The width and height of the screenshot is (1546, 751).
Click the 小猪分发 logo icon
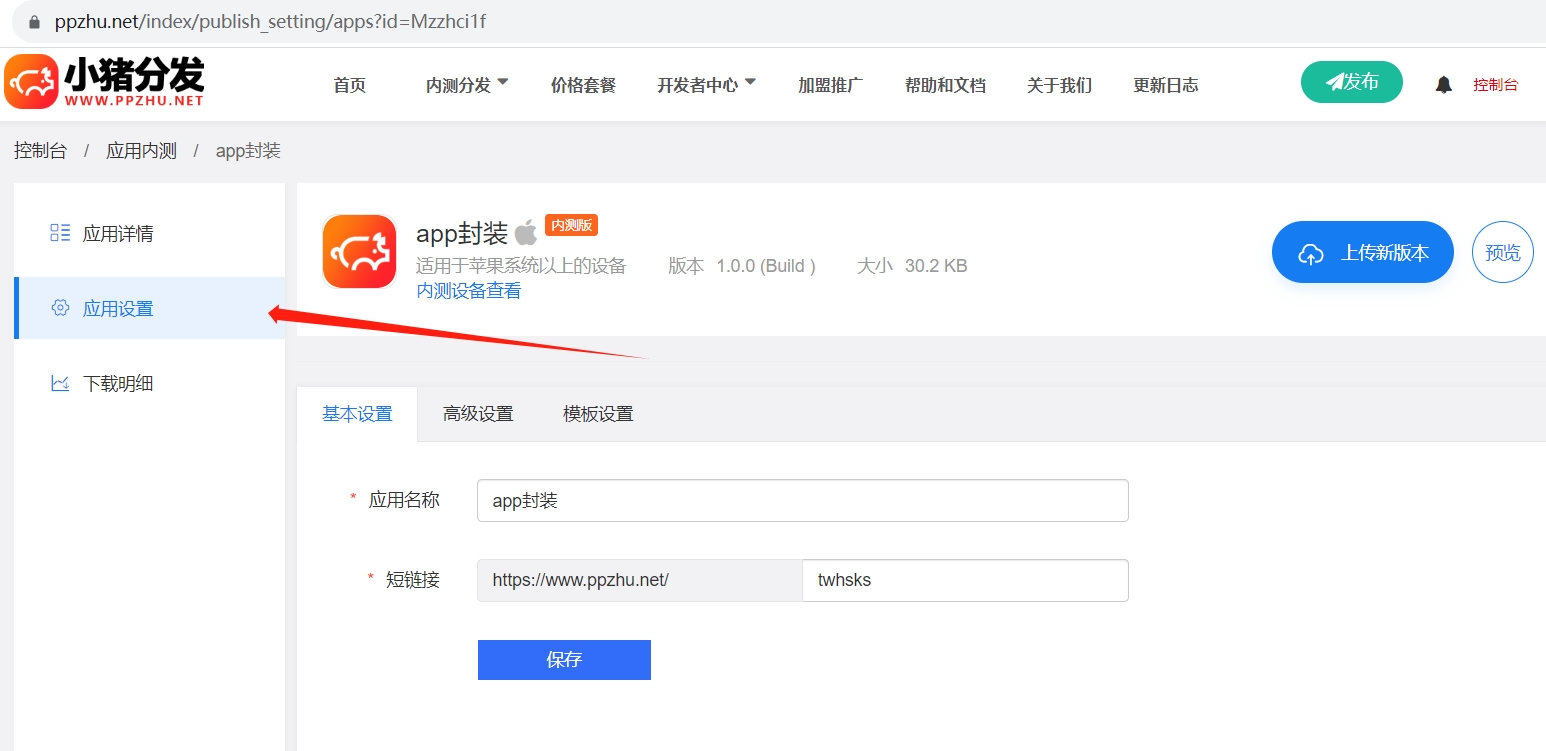click(x=33, y=80)
